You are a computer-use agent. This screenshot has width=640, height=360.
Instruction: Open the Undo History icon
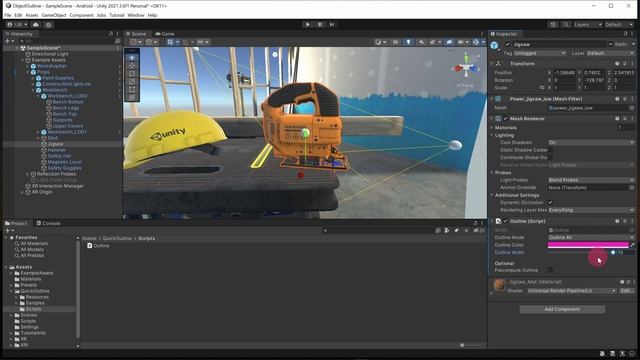(x=553, y=24)
